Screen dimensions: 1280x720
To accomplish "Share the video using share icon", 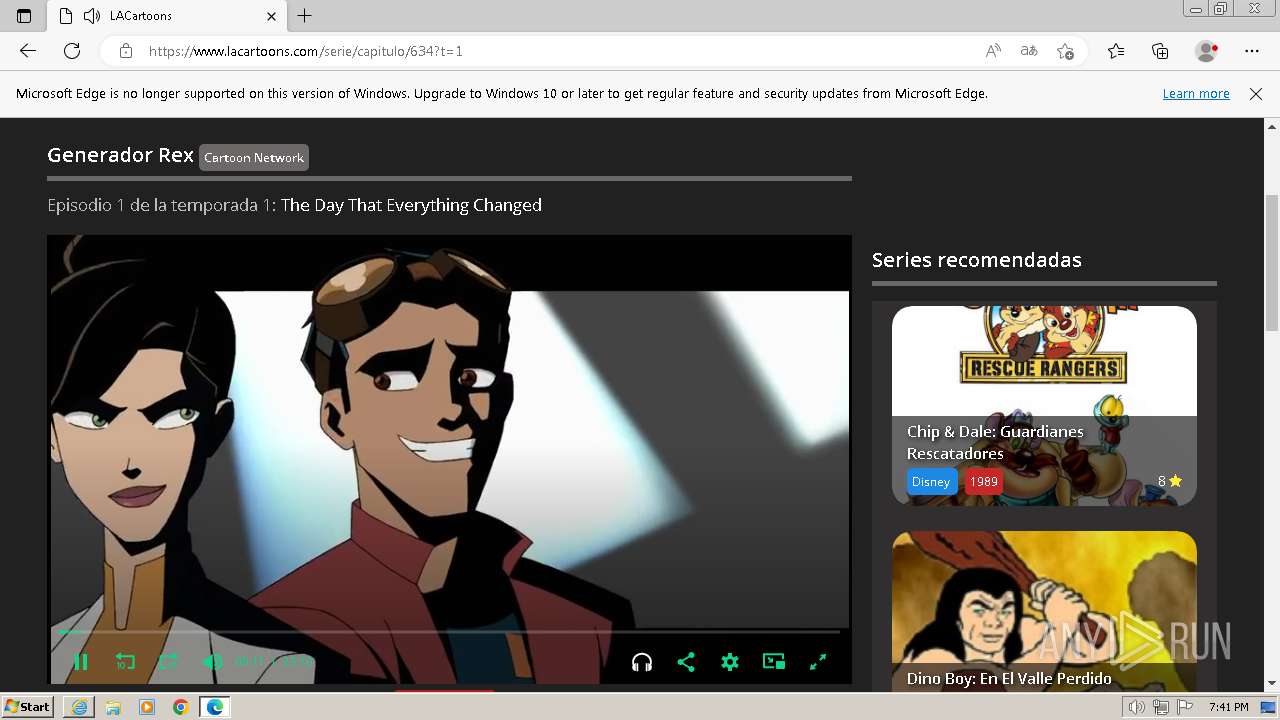I will coord(686,662).
